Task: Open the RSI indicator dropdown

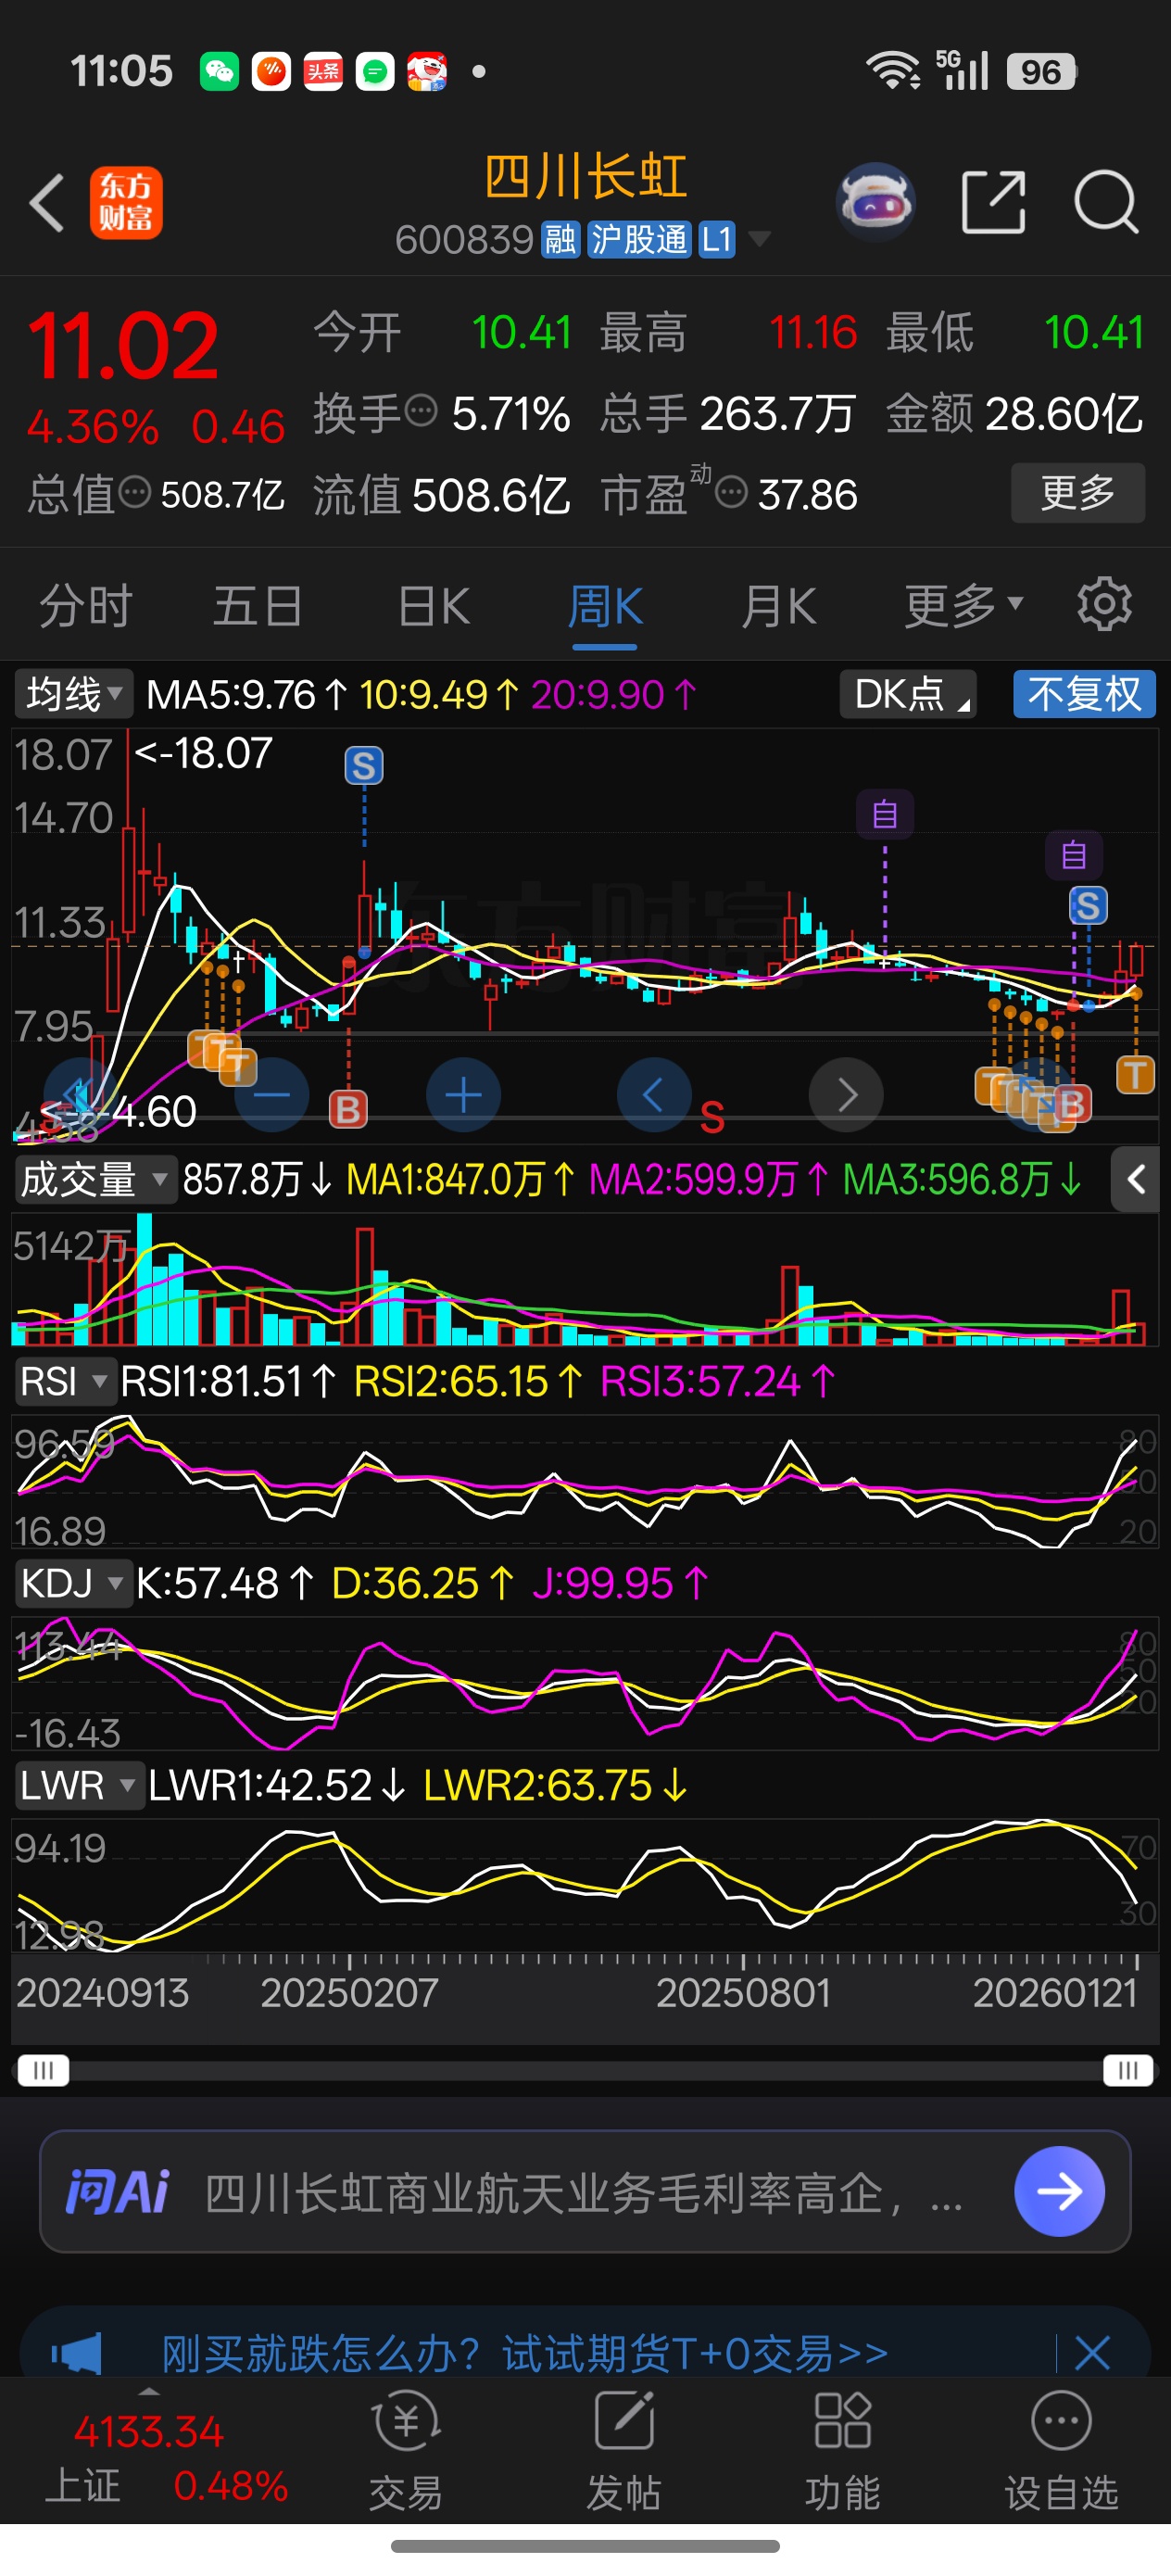Action: coord(65,1381)
